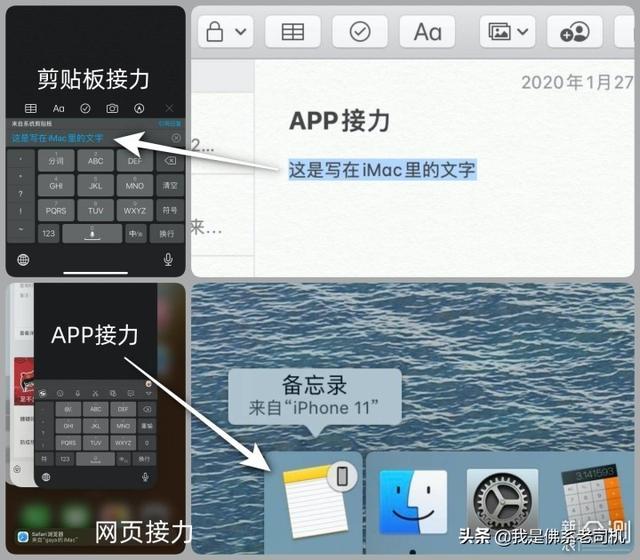Select the dark keyboard app card in switcher
Screen dimensions: 640x560
point(96,385)
